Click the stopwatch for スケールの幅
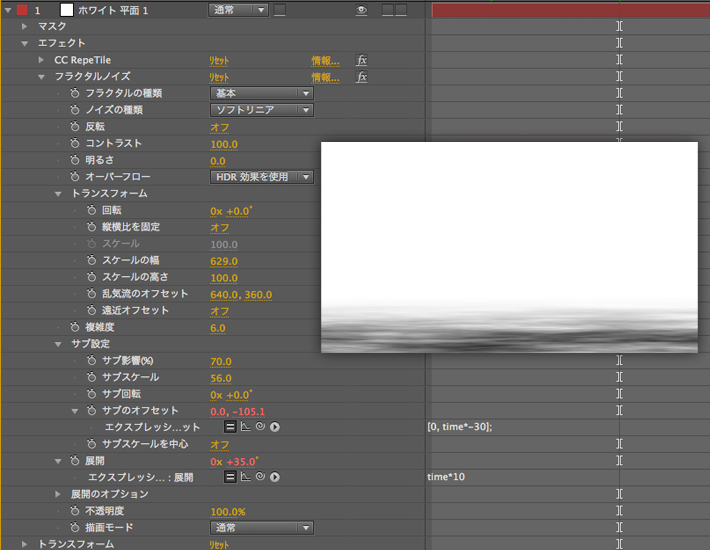Viewport: 710px width, 550px height. tap(91, 261)
